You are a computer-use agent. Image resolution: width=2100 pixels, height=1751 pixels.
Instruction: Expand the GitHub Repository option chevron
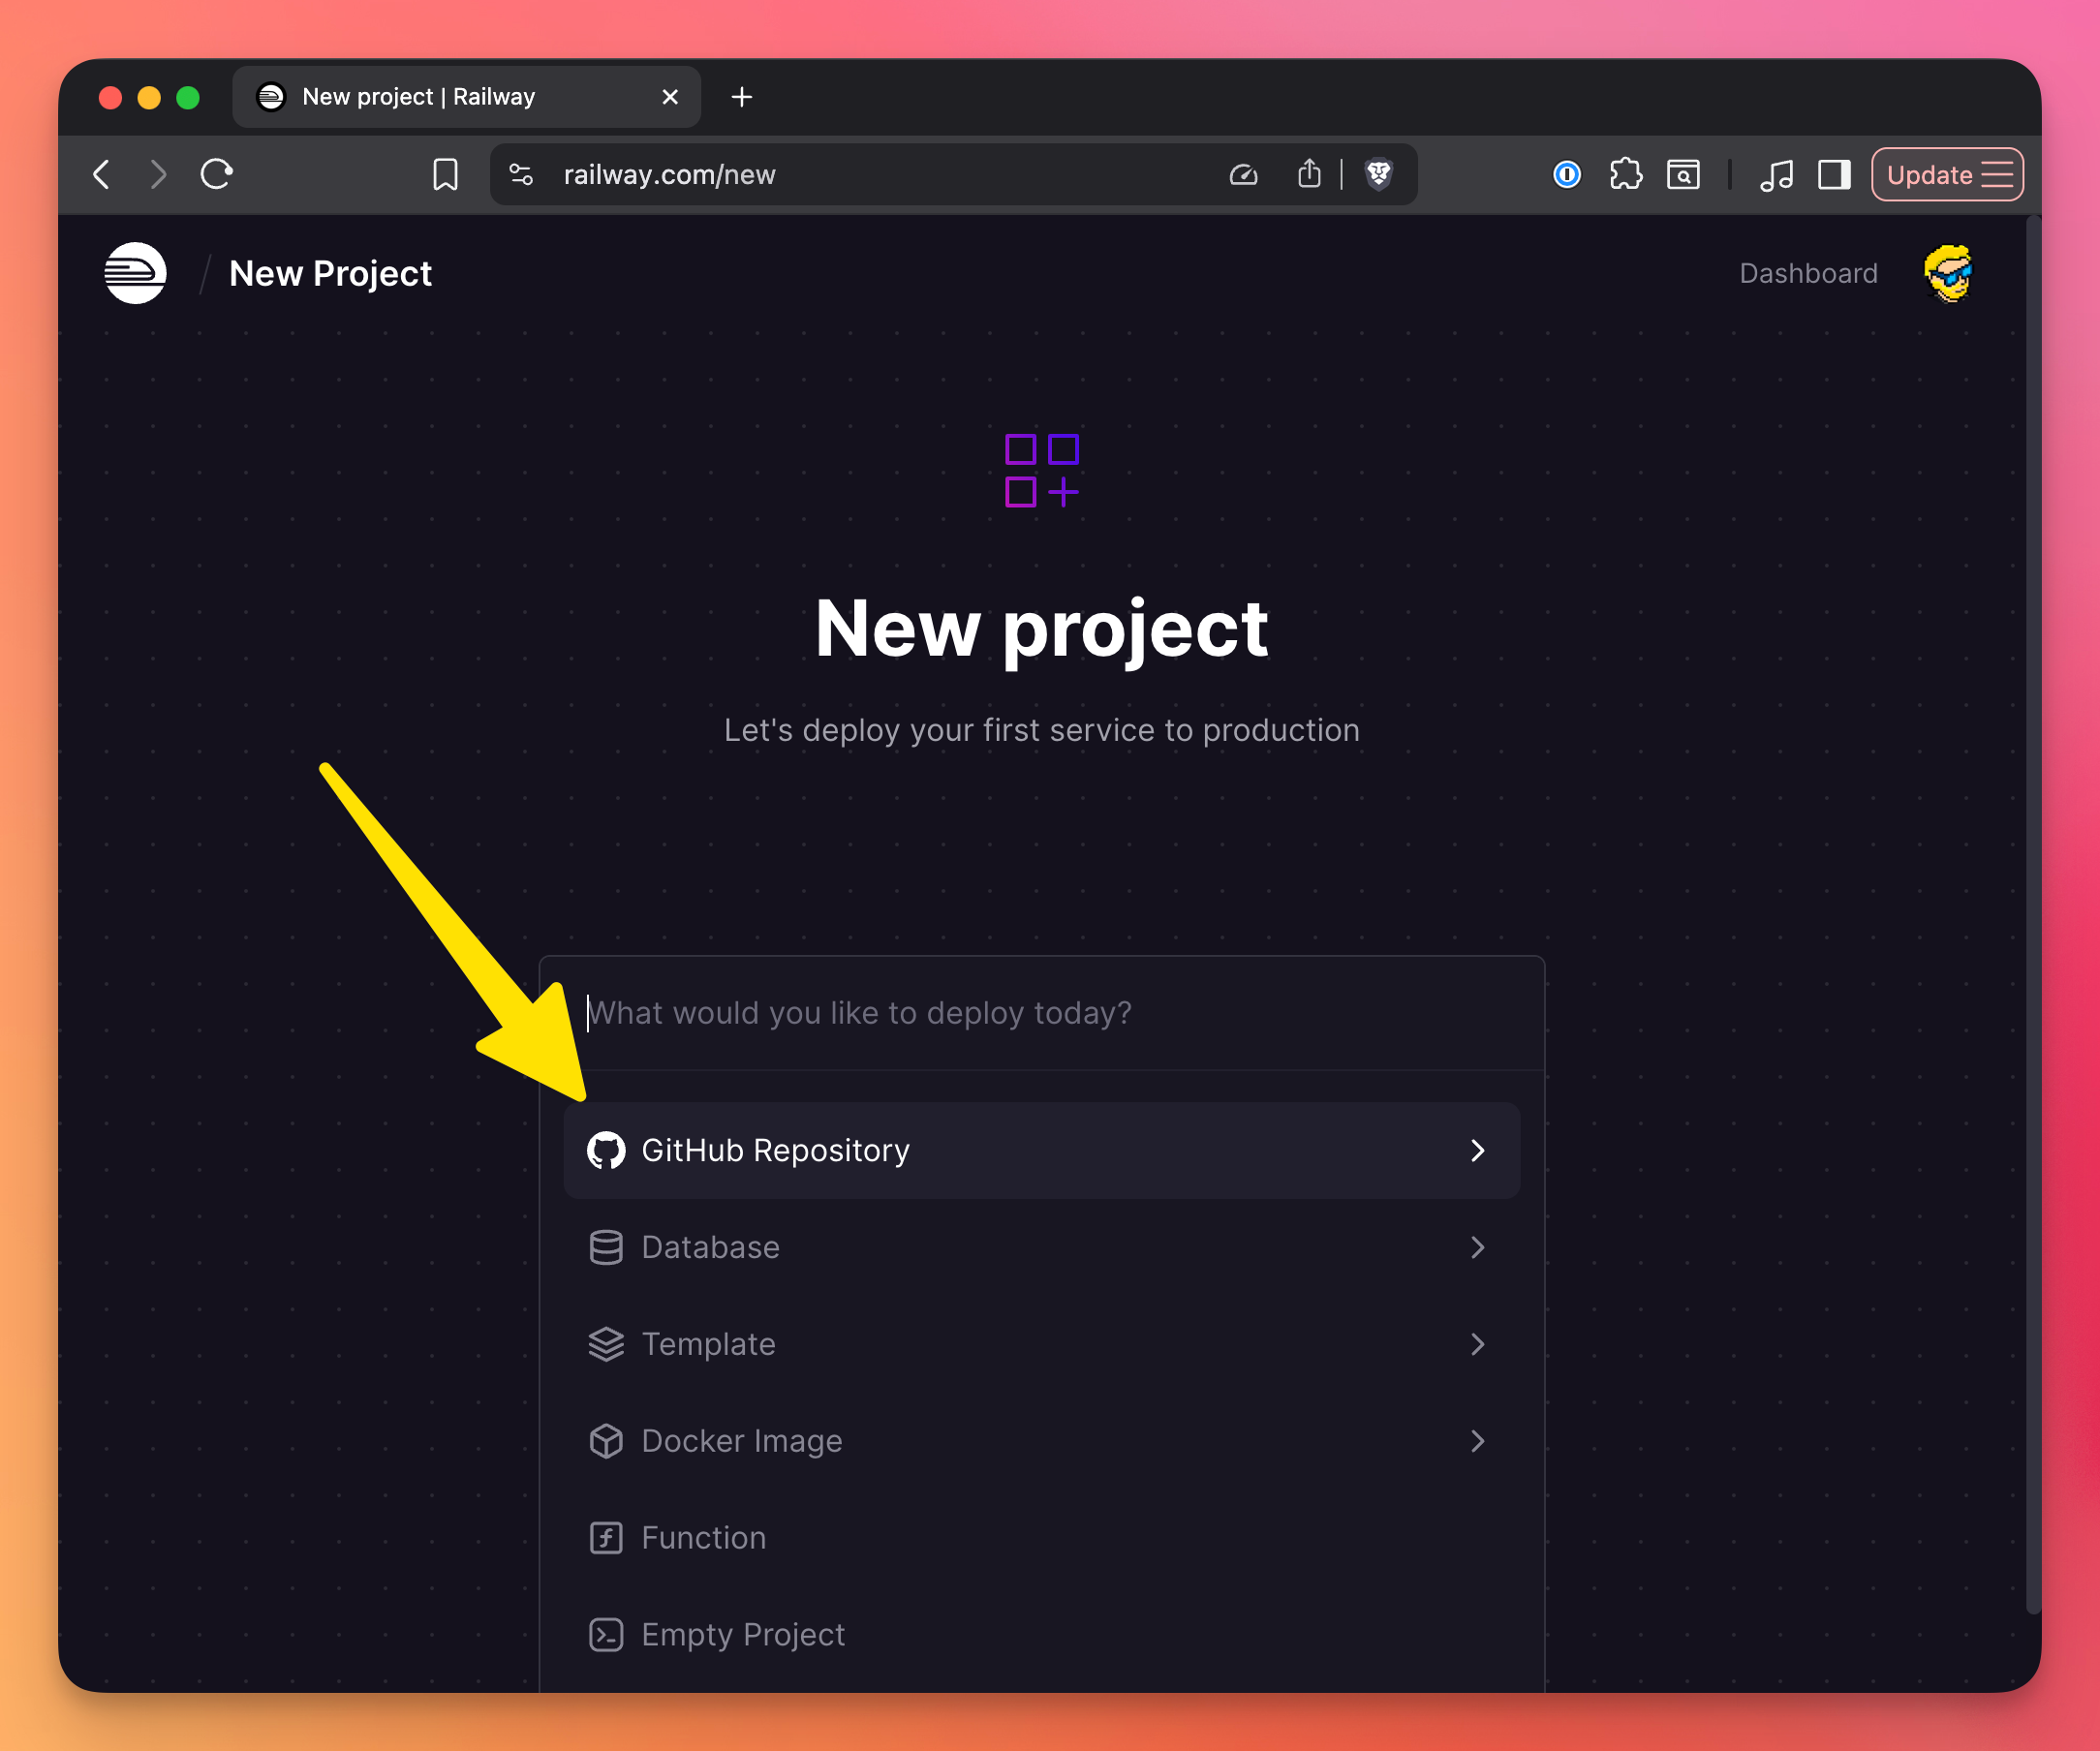(1477, 1150)
